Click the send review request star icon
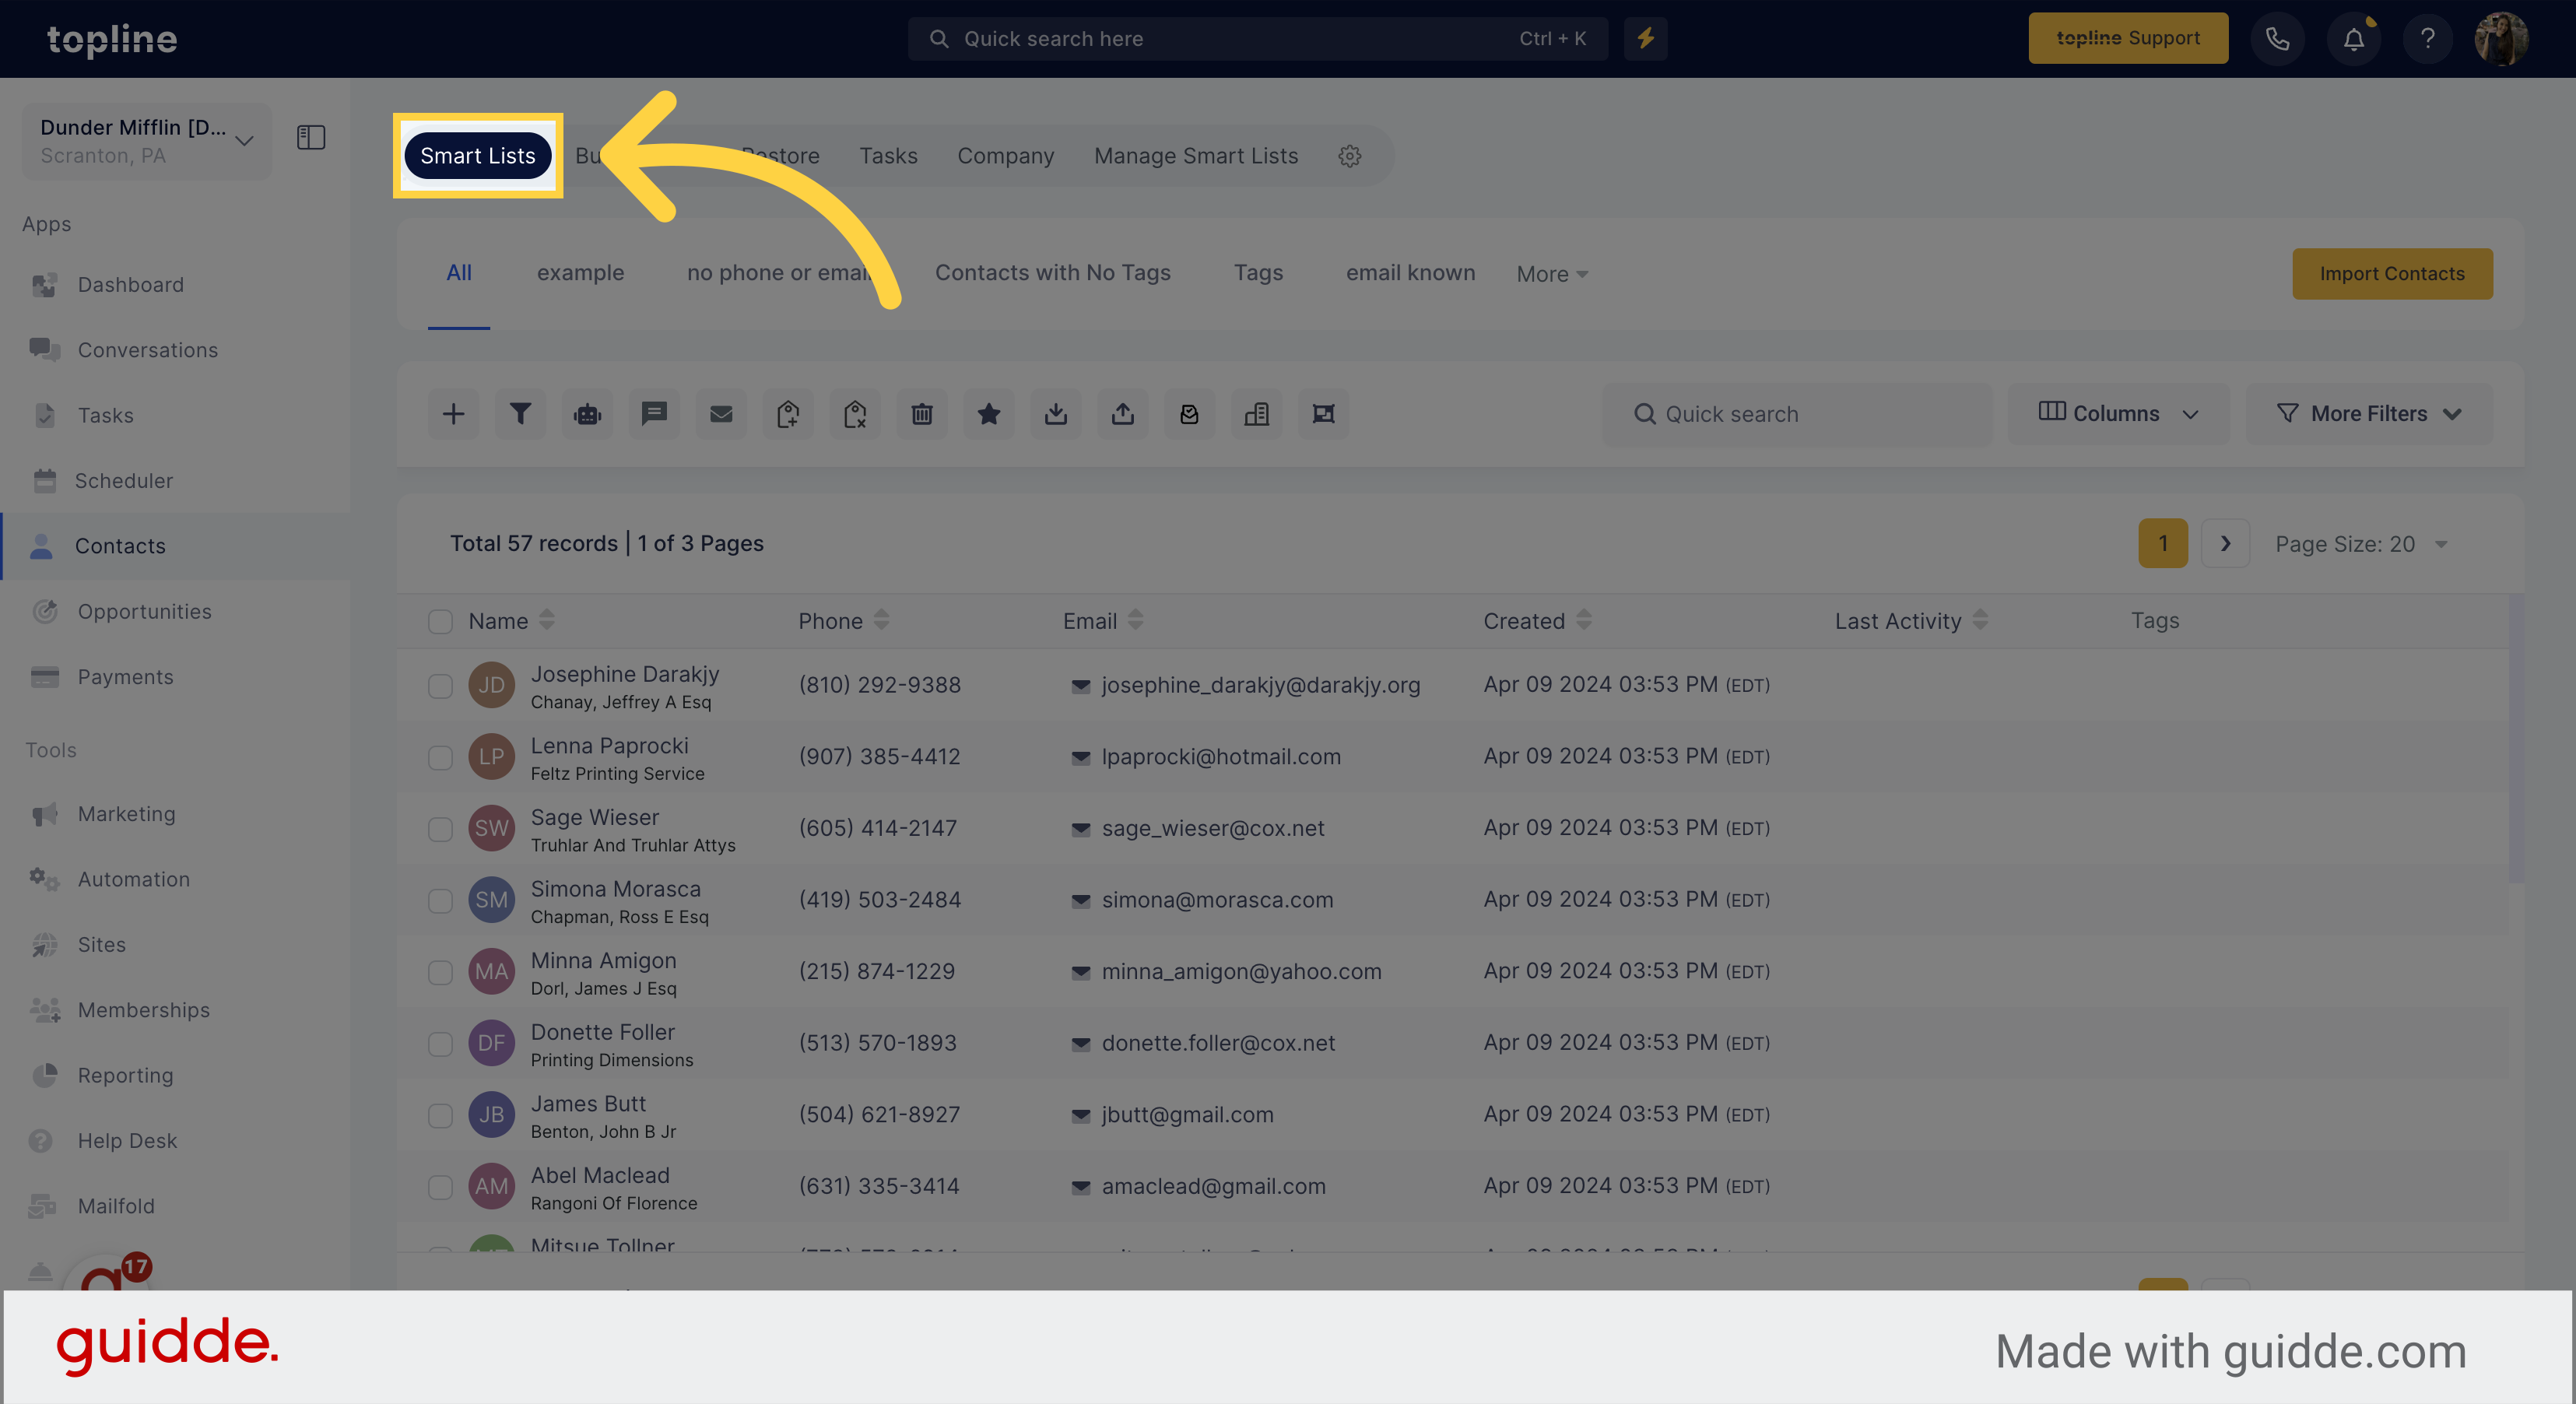Viewport: 2576px width, 1404px height. pos(989,414)
